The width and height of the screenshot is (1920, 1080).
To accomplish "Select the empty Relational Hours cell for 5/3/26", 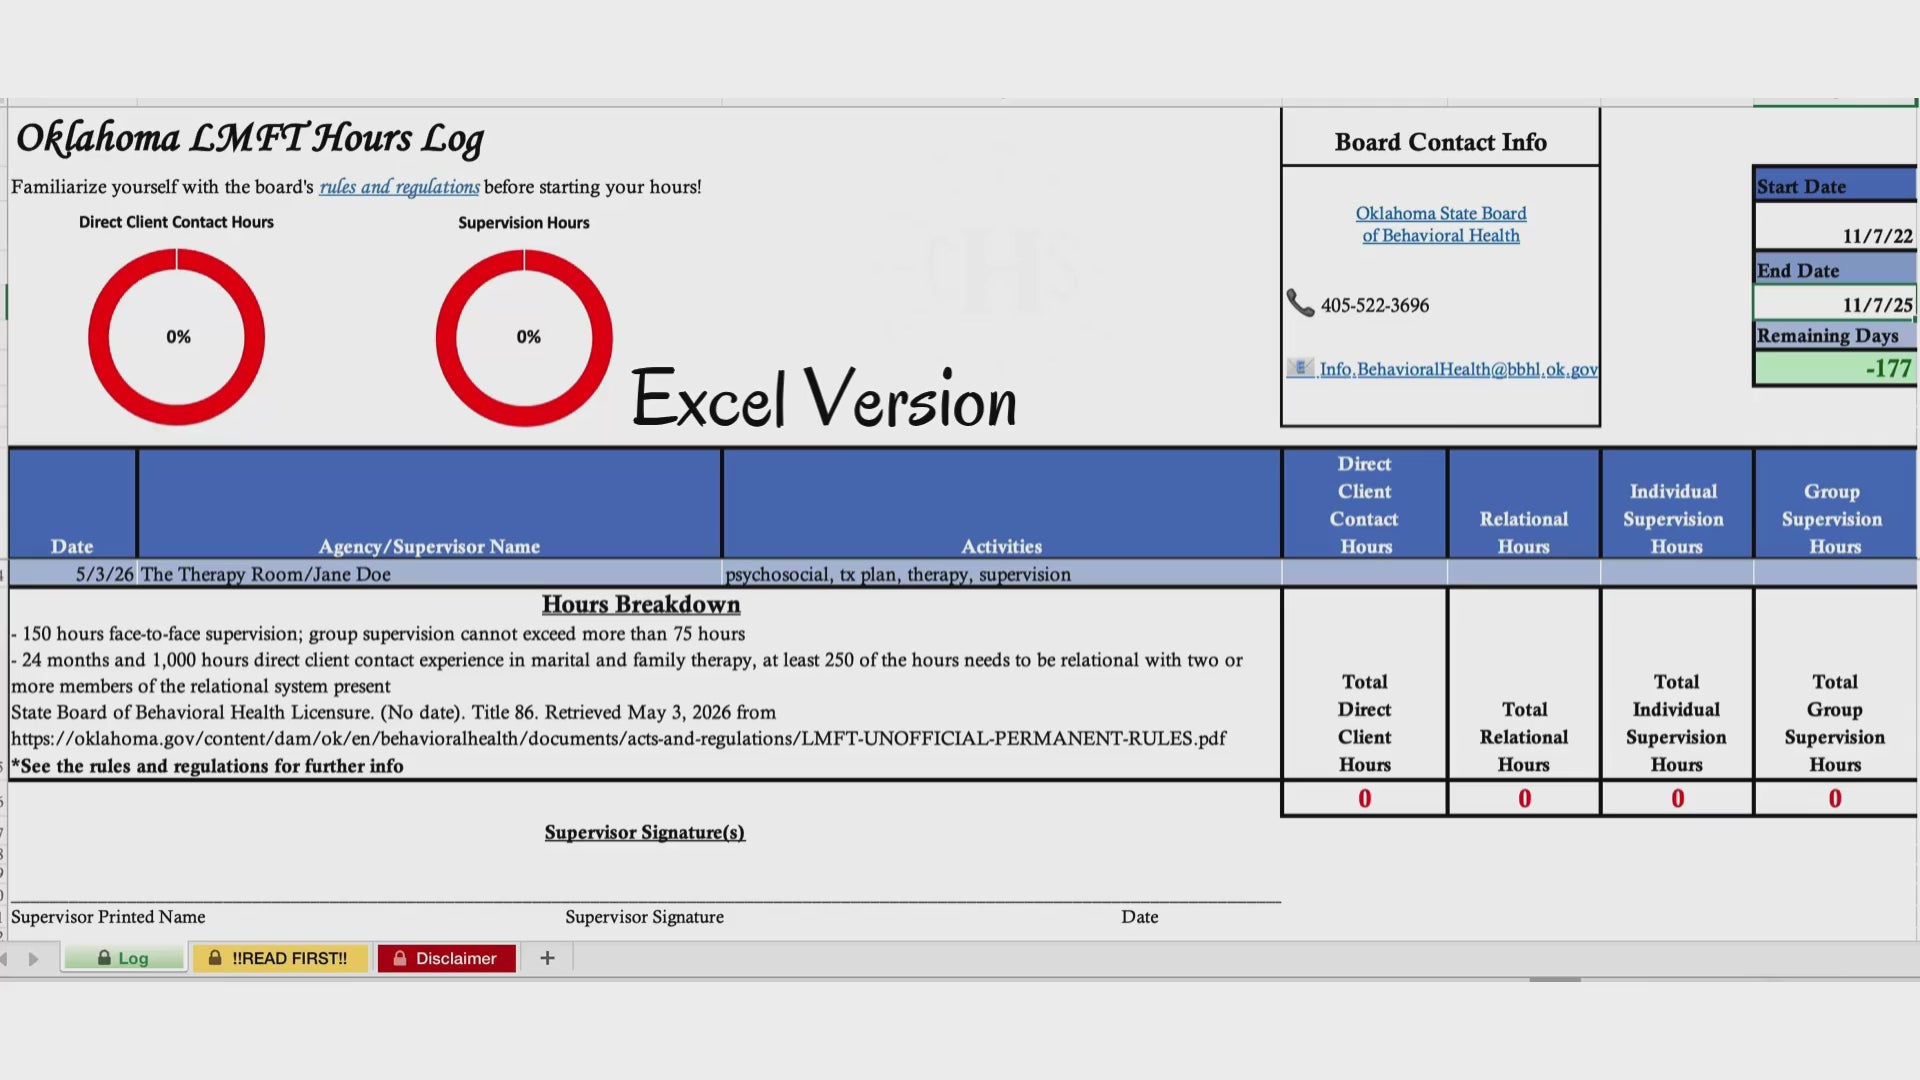I will point(1524,574).
